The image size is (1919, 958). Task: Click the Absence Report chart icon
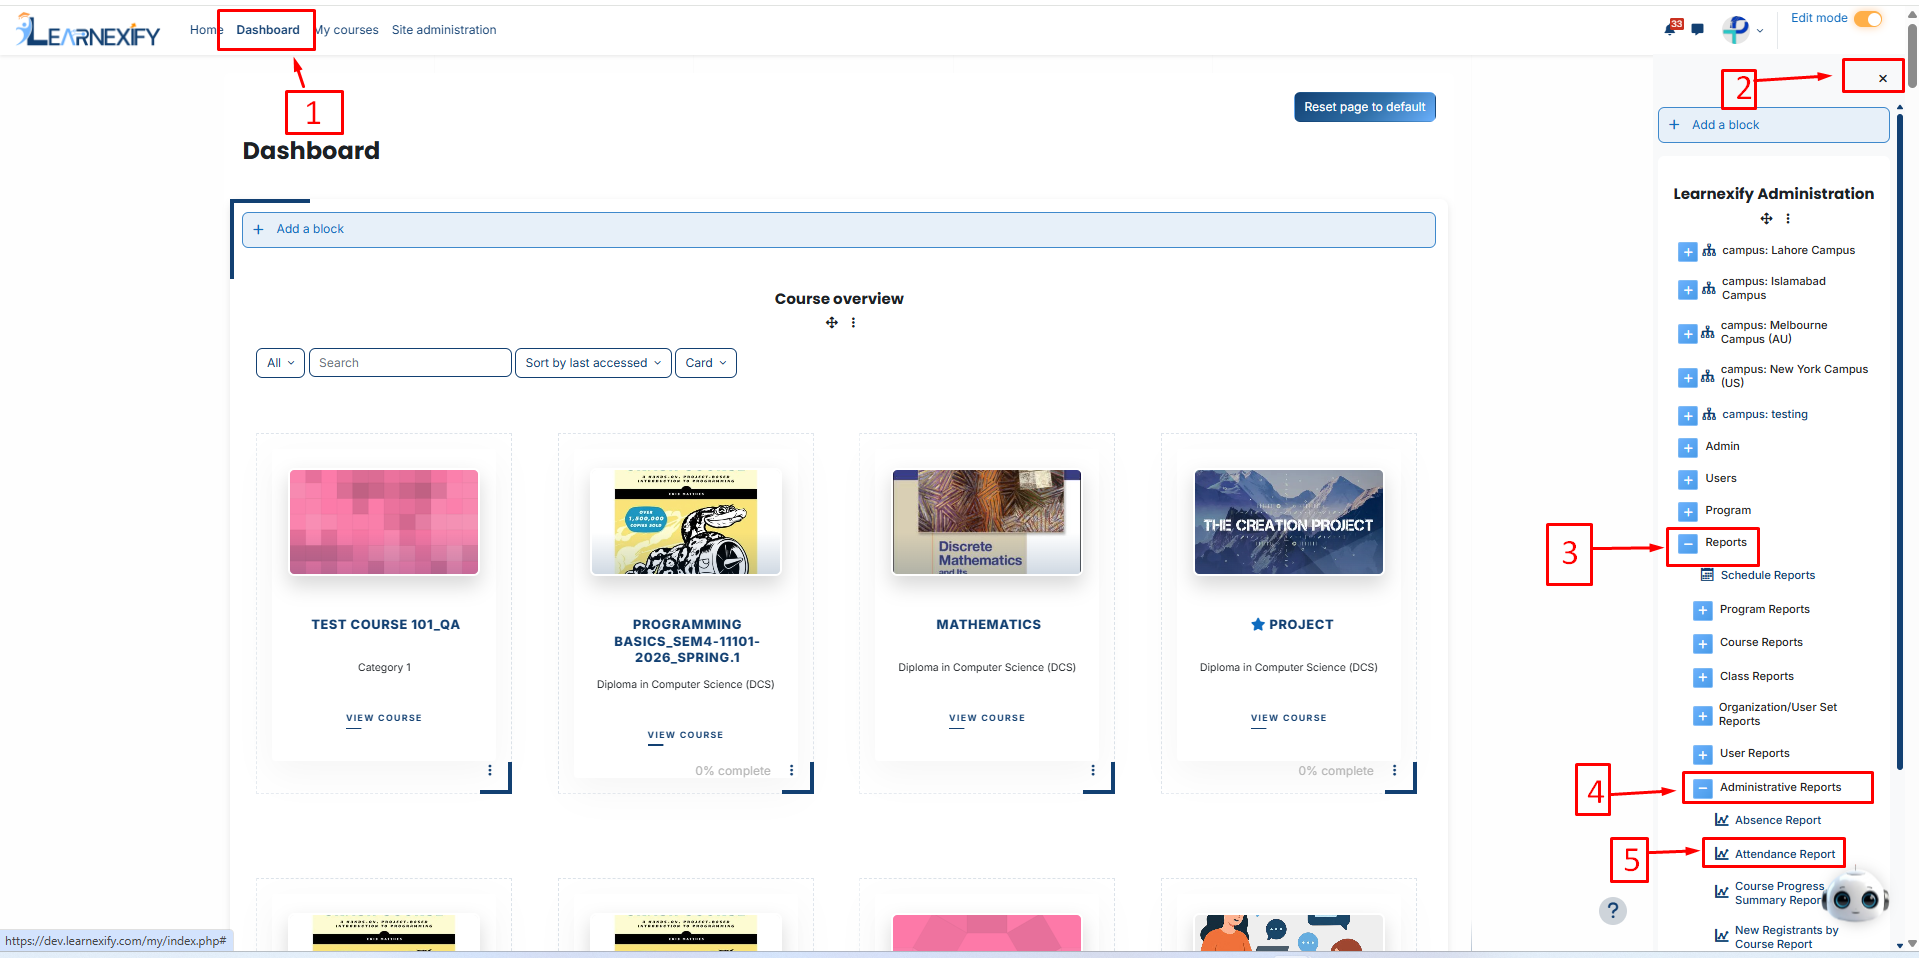pyautogui.click(x=1722, y=820)
